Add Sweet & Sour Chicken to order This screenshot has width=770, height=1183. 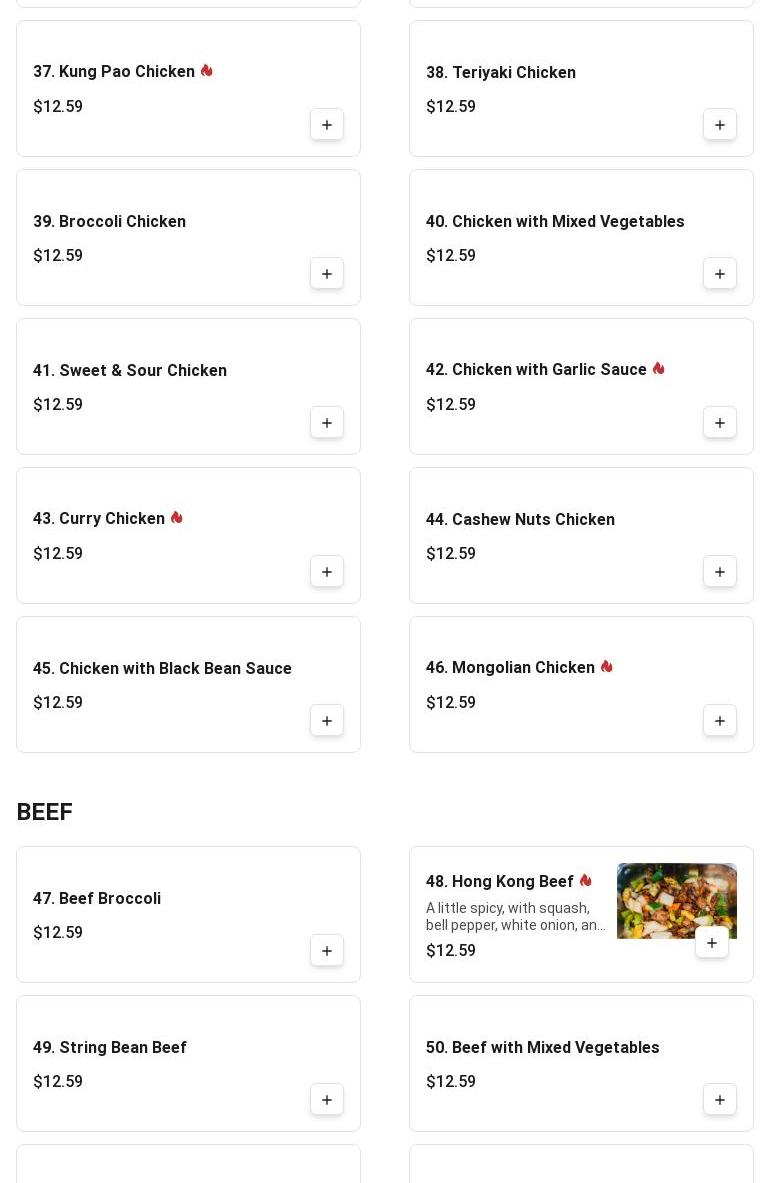[x=327, y=422]
